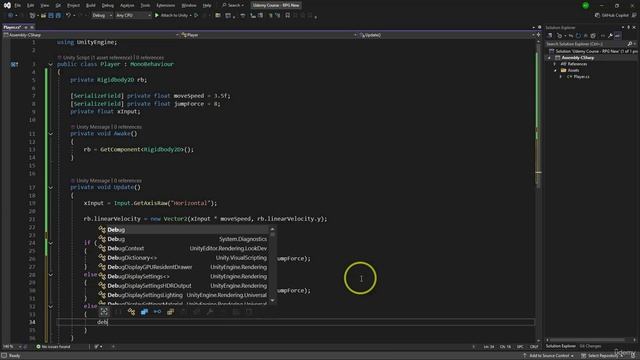This screenshot has height=360, width=640.
Task: Click the Search box in title bar
Action: pyautogui.click(x=233, y=5)
